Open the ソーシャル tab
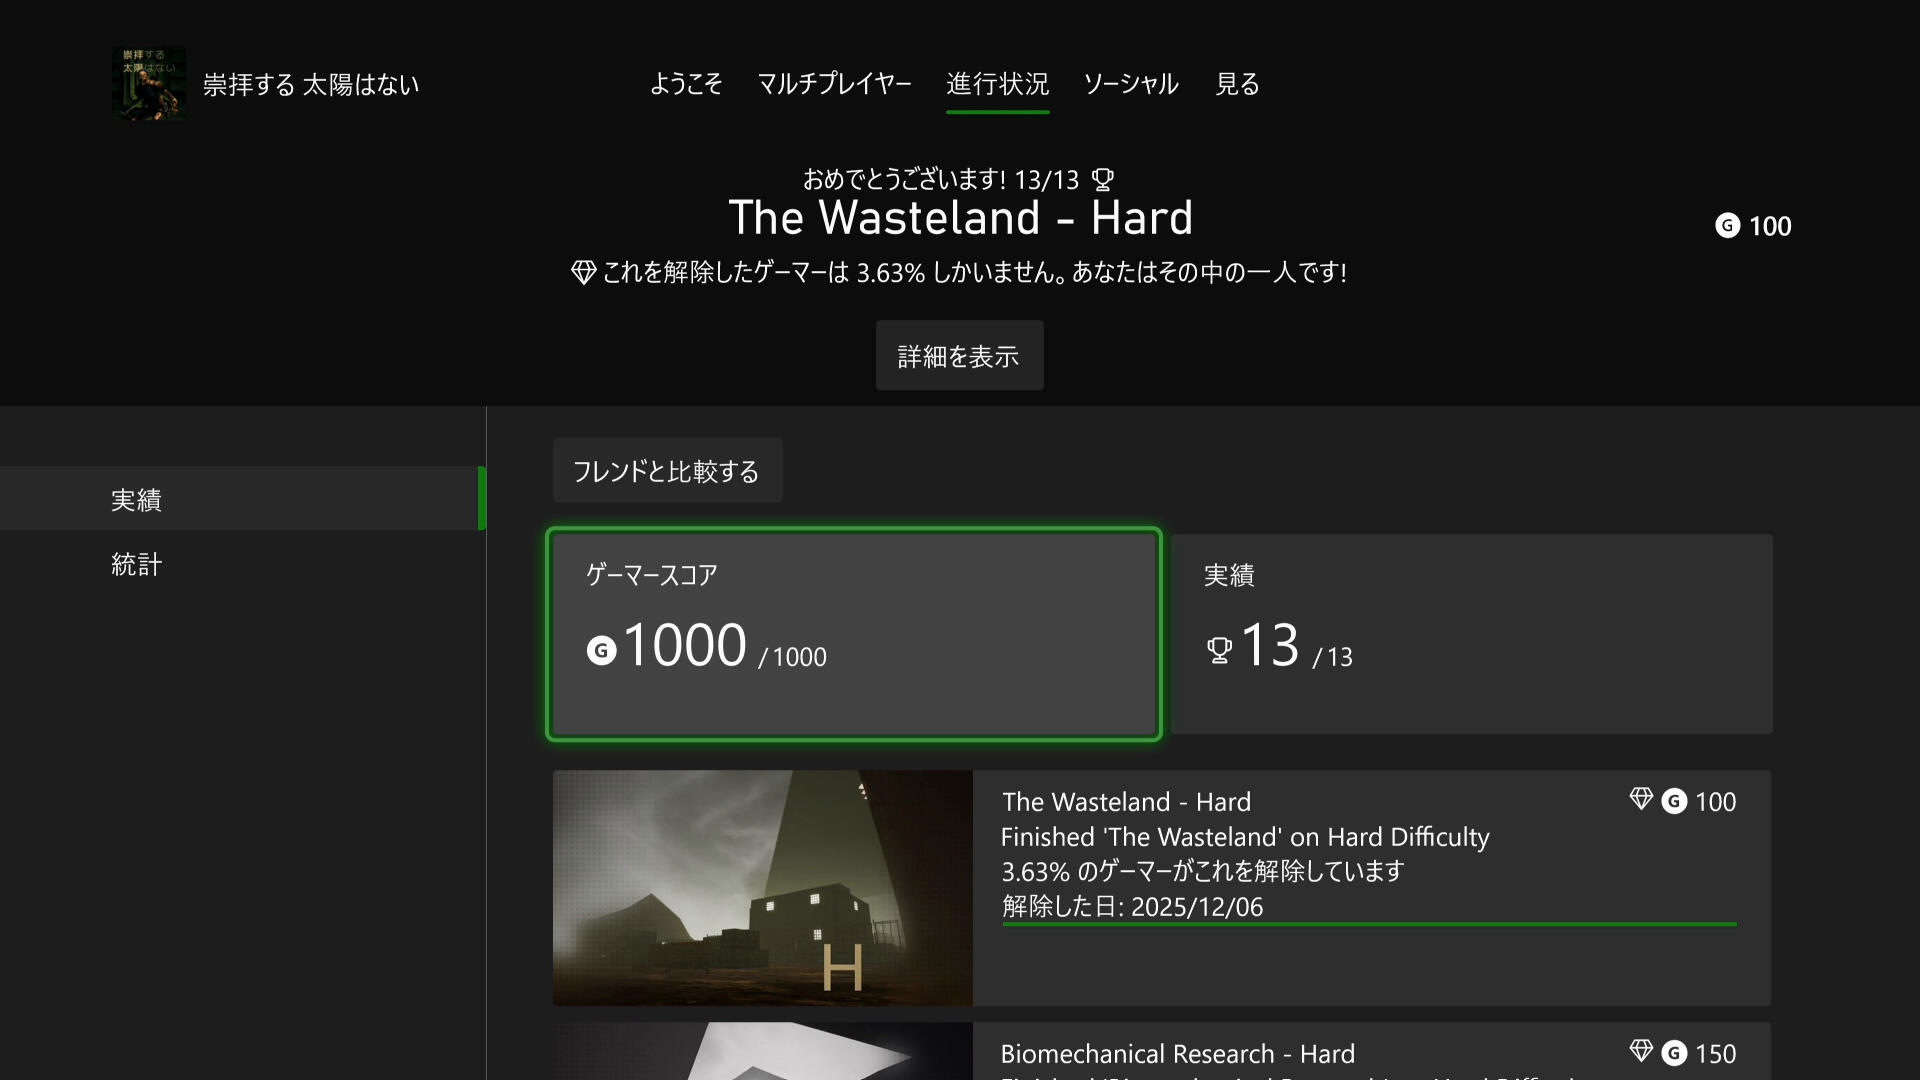Screen dimensions: 1920x1080 click(x=1131, y=84)
